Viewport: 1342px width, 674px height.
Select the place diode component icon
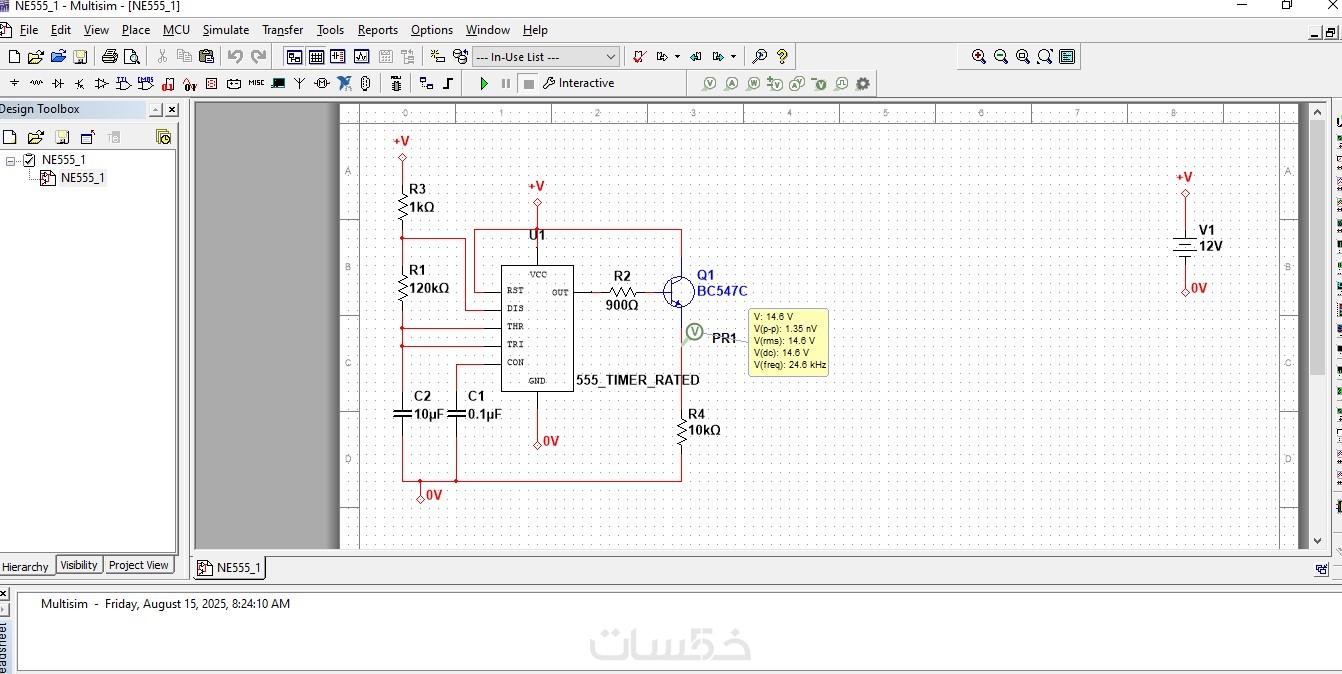tap(58, 84)
